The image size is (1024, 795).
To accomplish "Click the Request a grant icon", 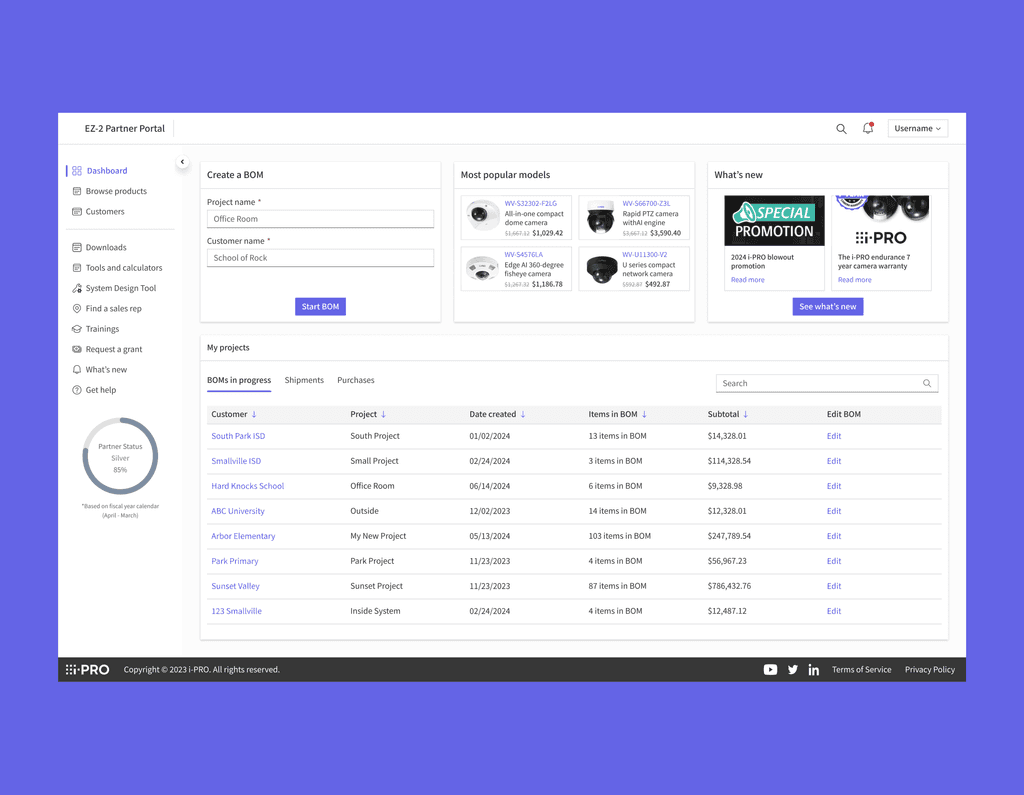I will pyautogui.click(x=77, y=349).
